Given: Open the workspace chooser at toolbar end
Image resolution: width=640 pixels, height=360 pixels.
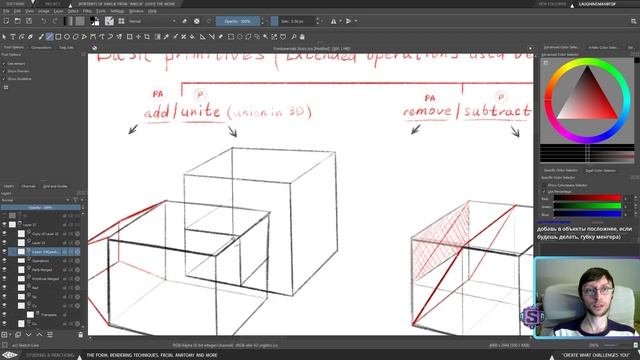Looking at the screenshot, I should [x=633, y=21].
